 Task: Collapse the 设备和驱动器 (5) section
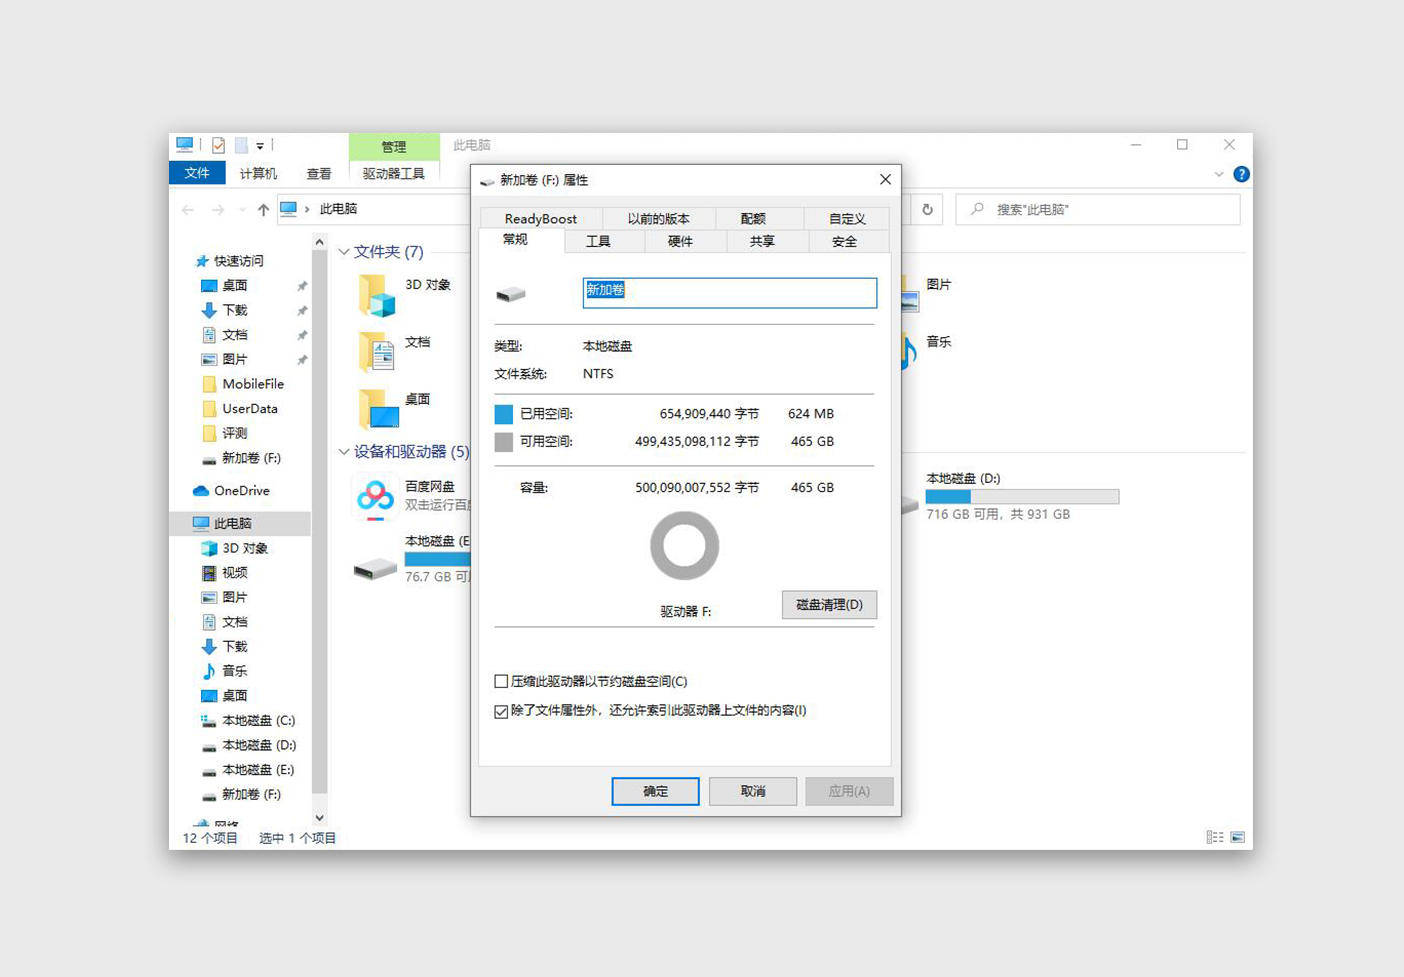coord(343,452)
